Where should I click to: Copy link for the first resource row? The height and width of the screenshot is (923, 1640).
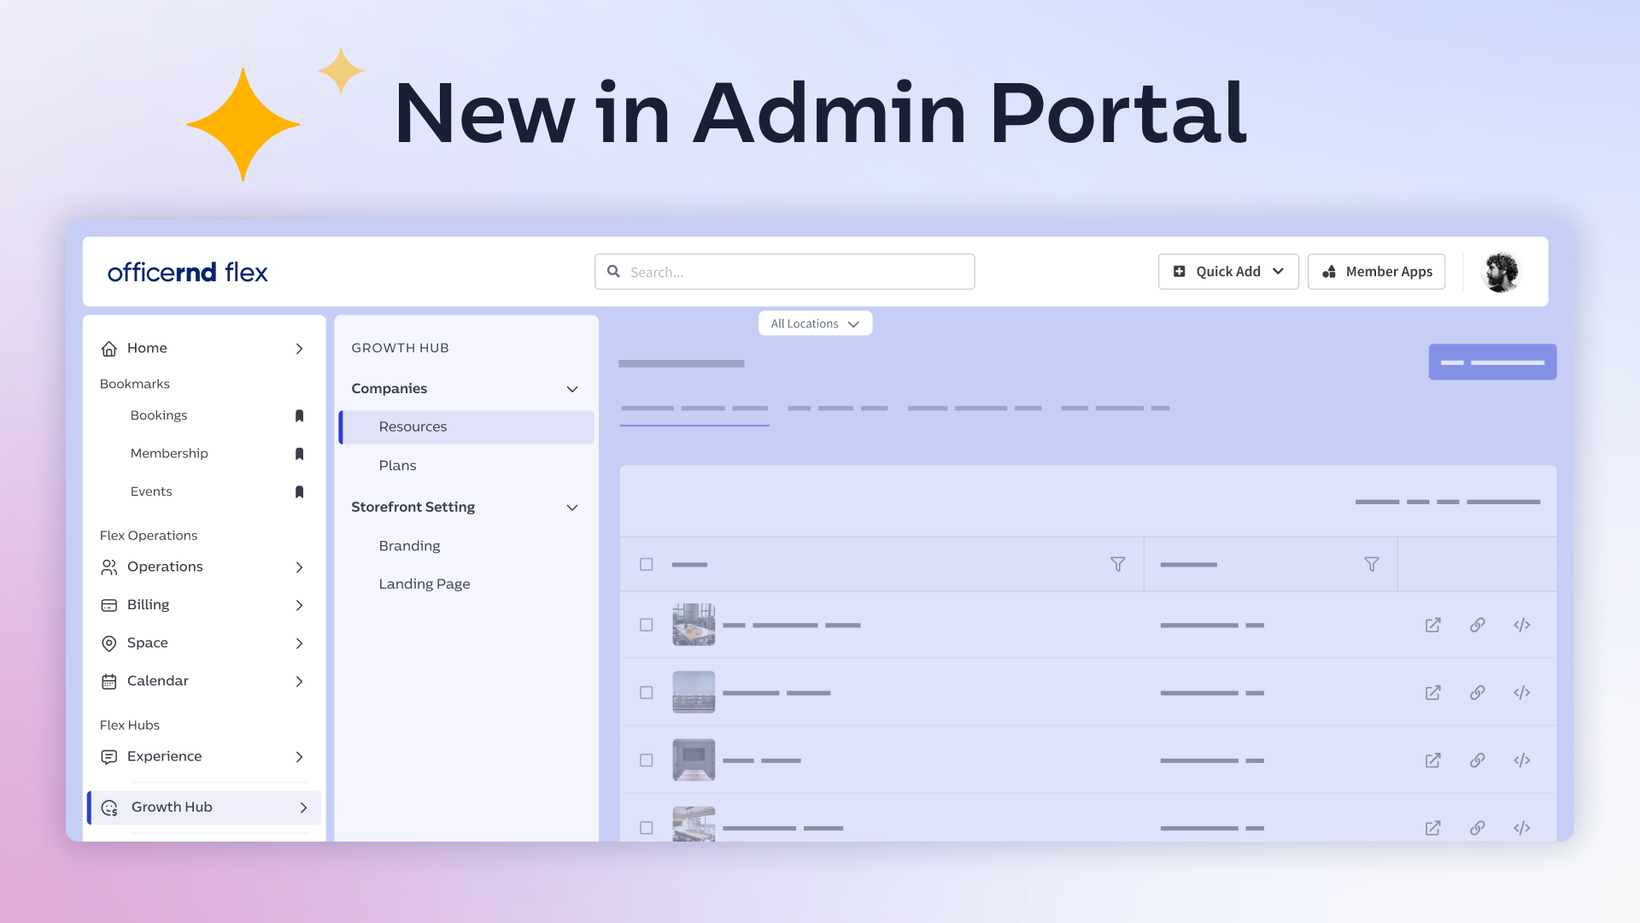click(x=1477, y=625)
